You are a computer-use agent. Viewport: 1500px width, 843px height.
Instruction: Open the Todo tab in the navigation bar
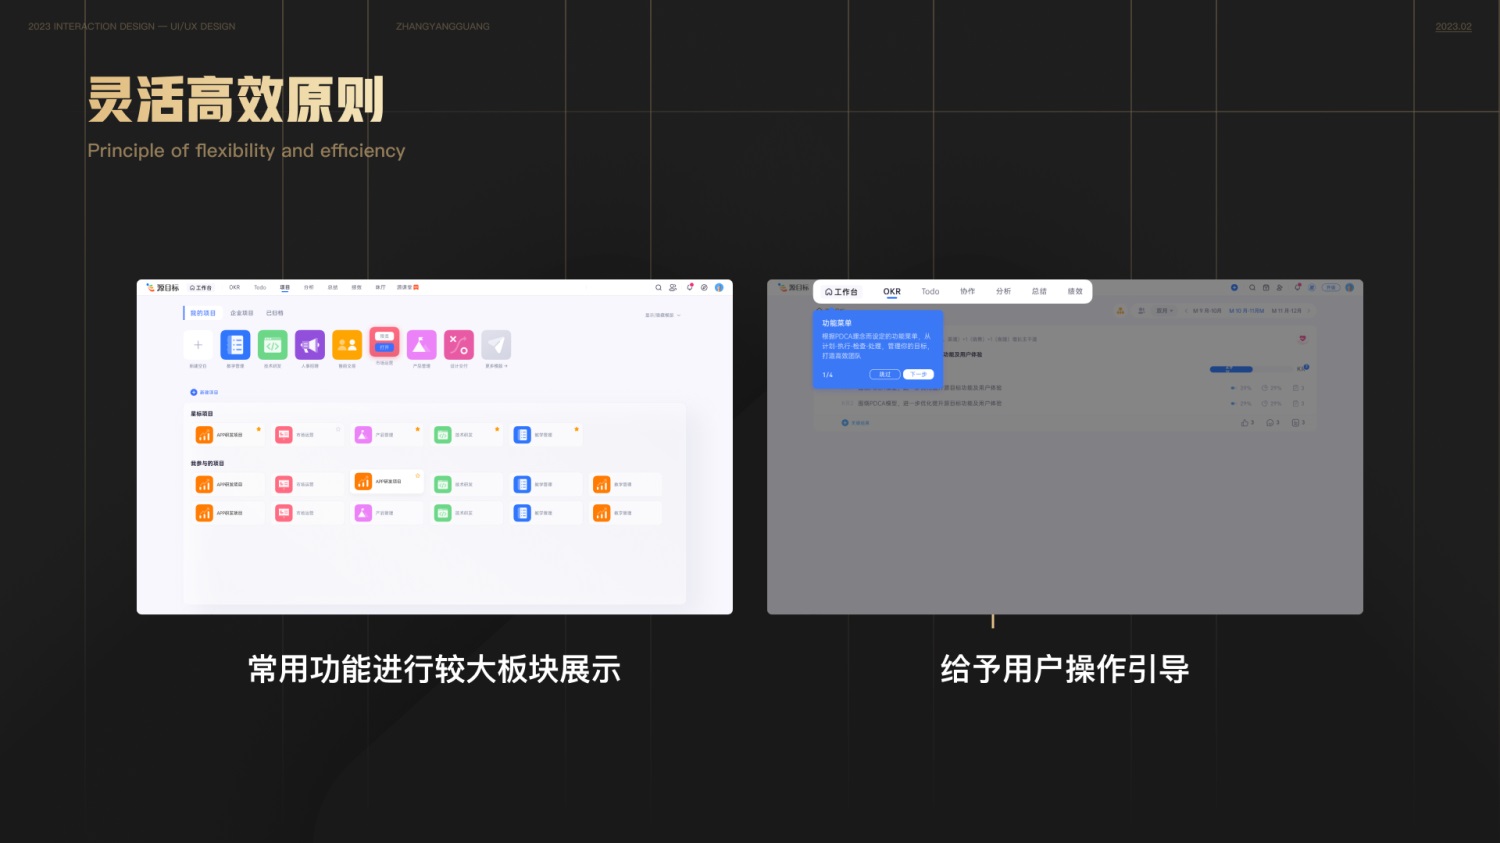coord(930,291)
